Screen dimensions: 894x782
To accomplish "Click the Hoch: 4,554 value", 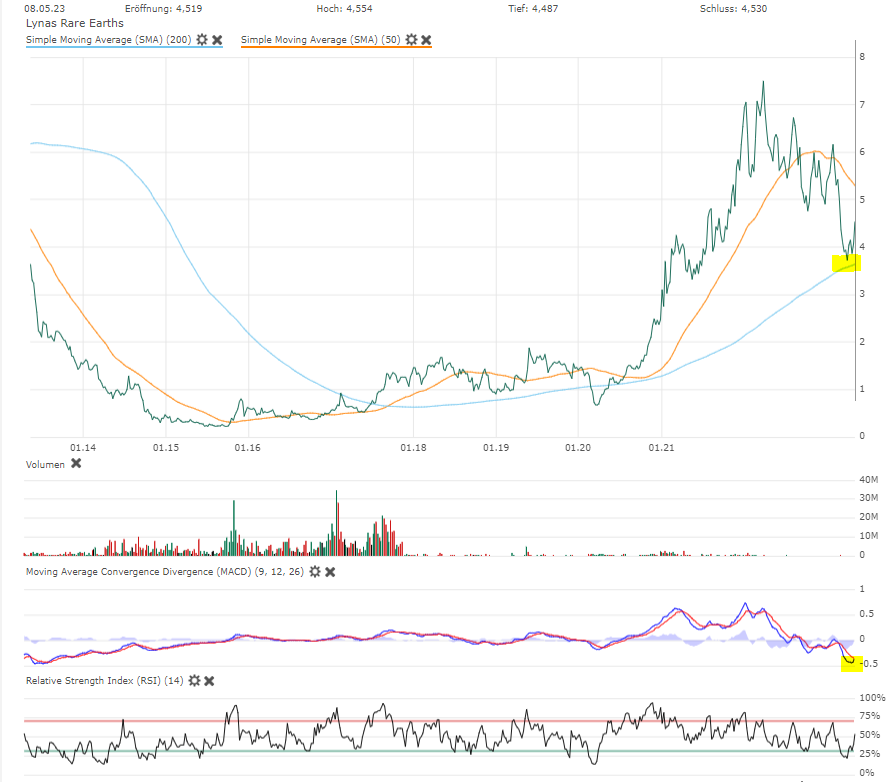I will 344,9.
